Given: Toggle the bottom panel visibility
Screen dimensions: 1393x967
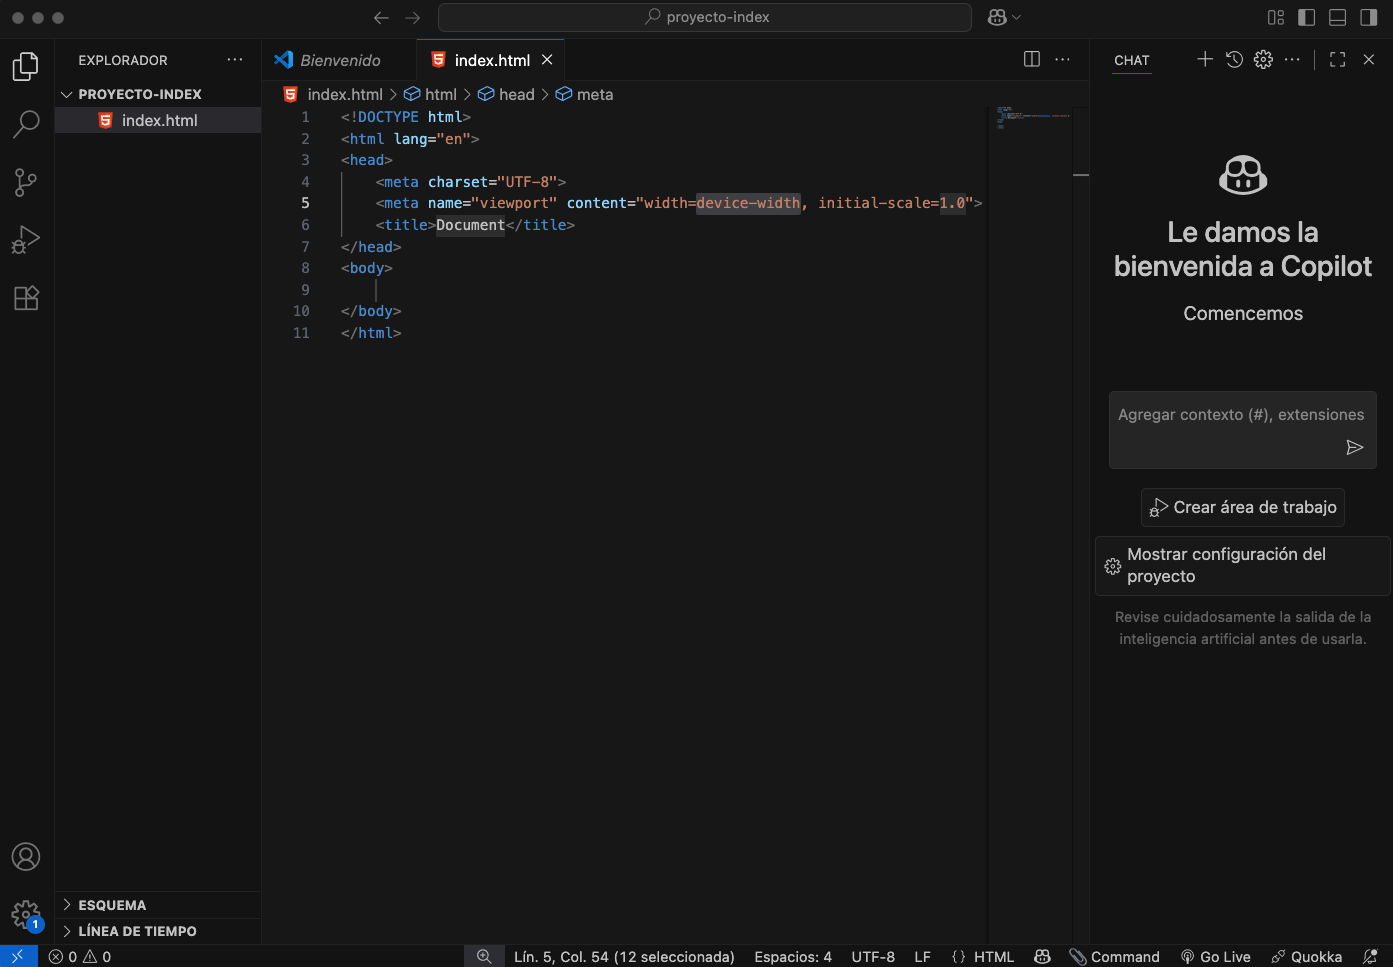Looking at the screenshot, I should point(1338,17).
